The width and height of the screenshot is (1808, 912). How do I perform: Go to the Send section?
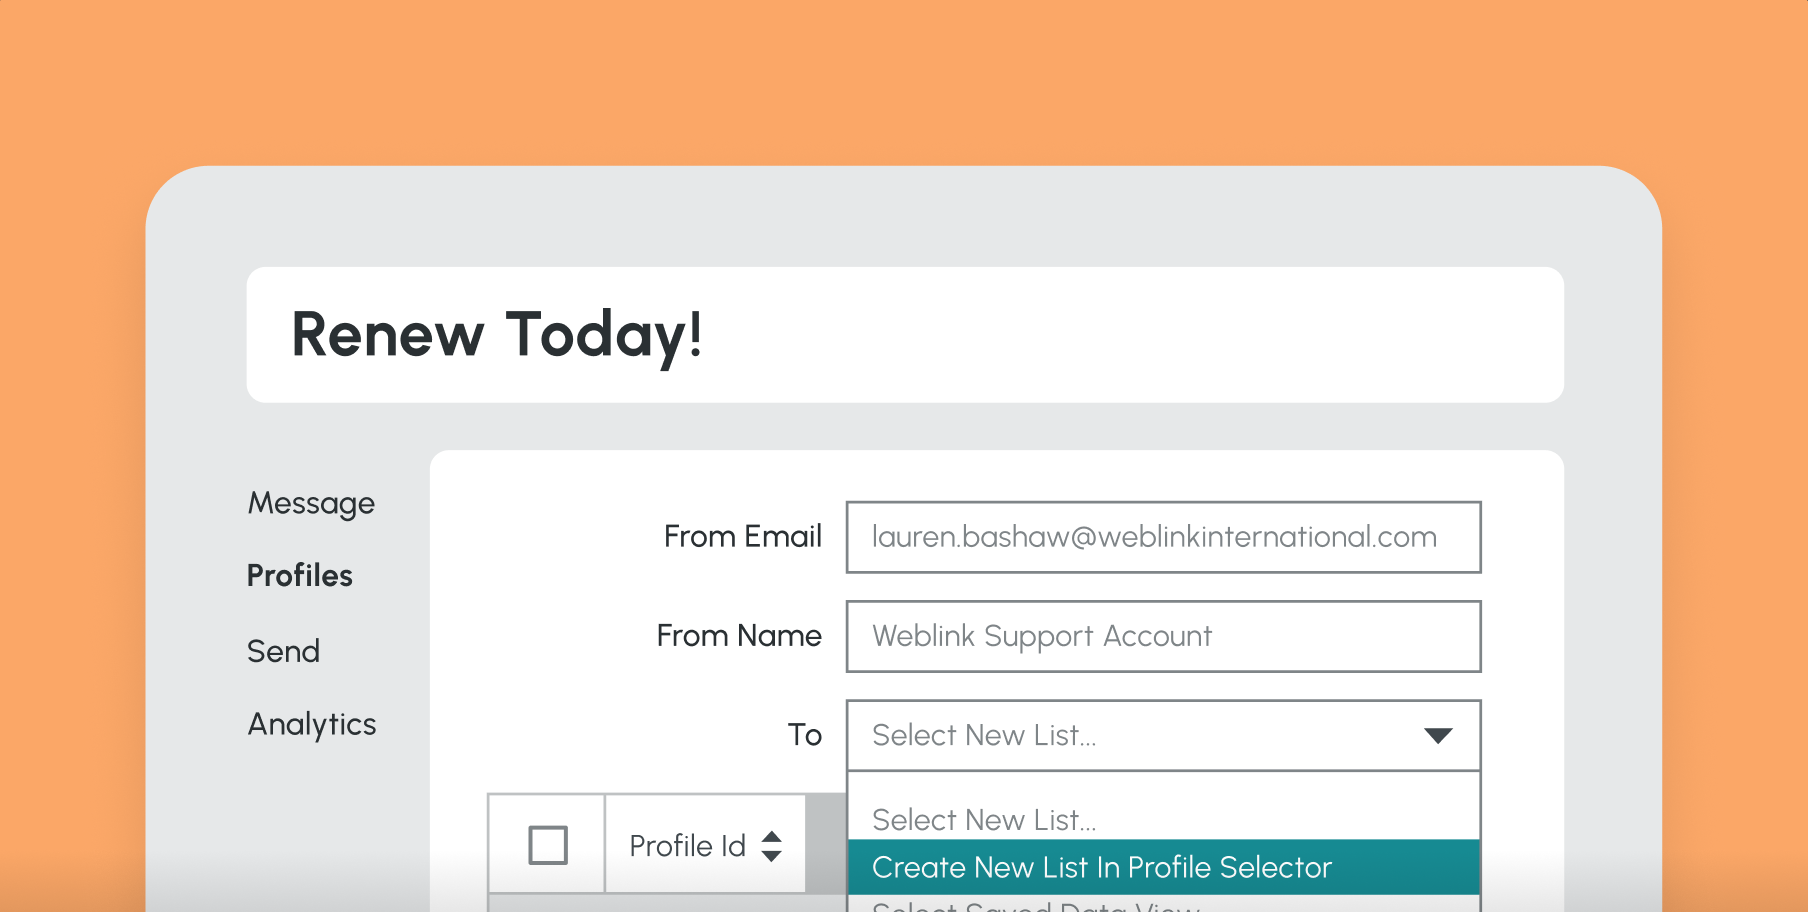(x=284, y=652)
